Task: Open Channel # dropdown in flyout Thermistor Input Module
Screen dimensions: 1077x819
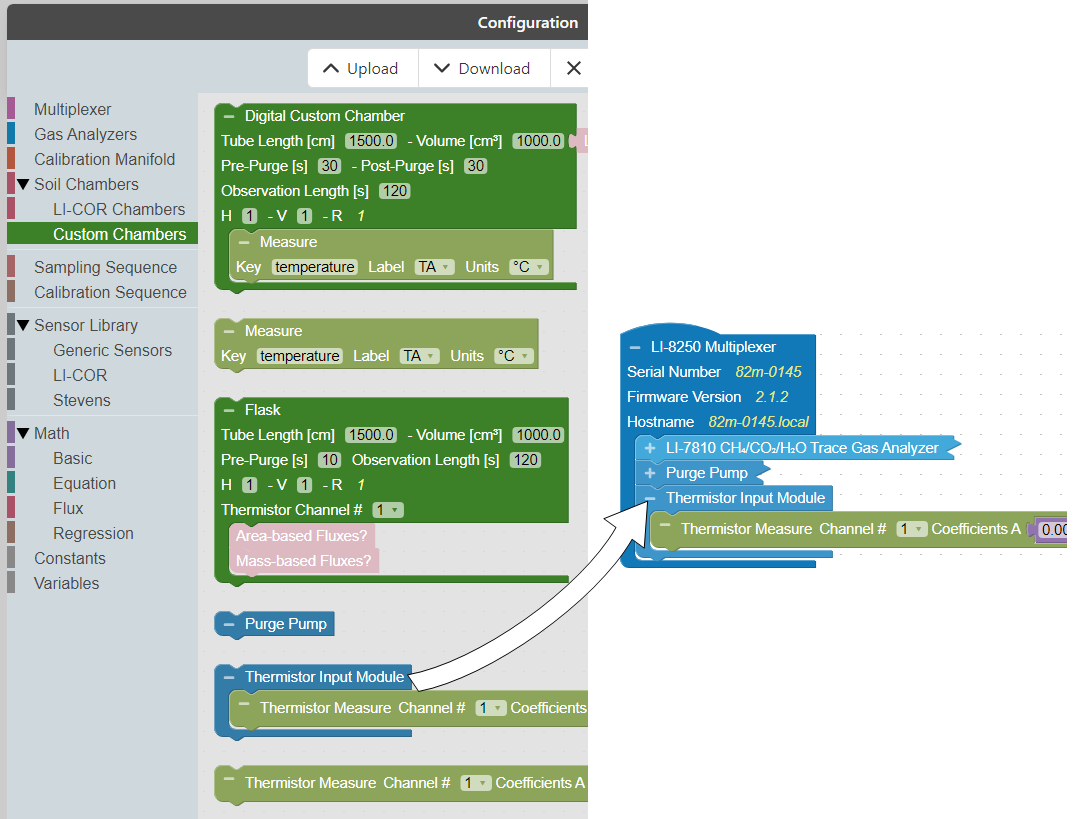Action: [x=490, y=708]
